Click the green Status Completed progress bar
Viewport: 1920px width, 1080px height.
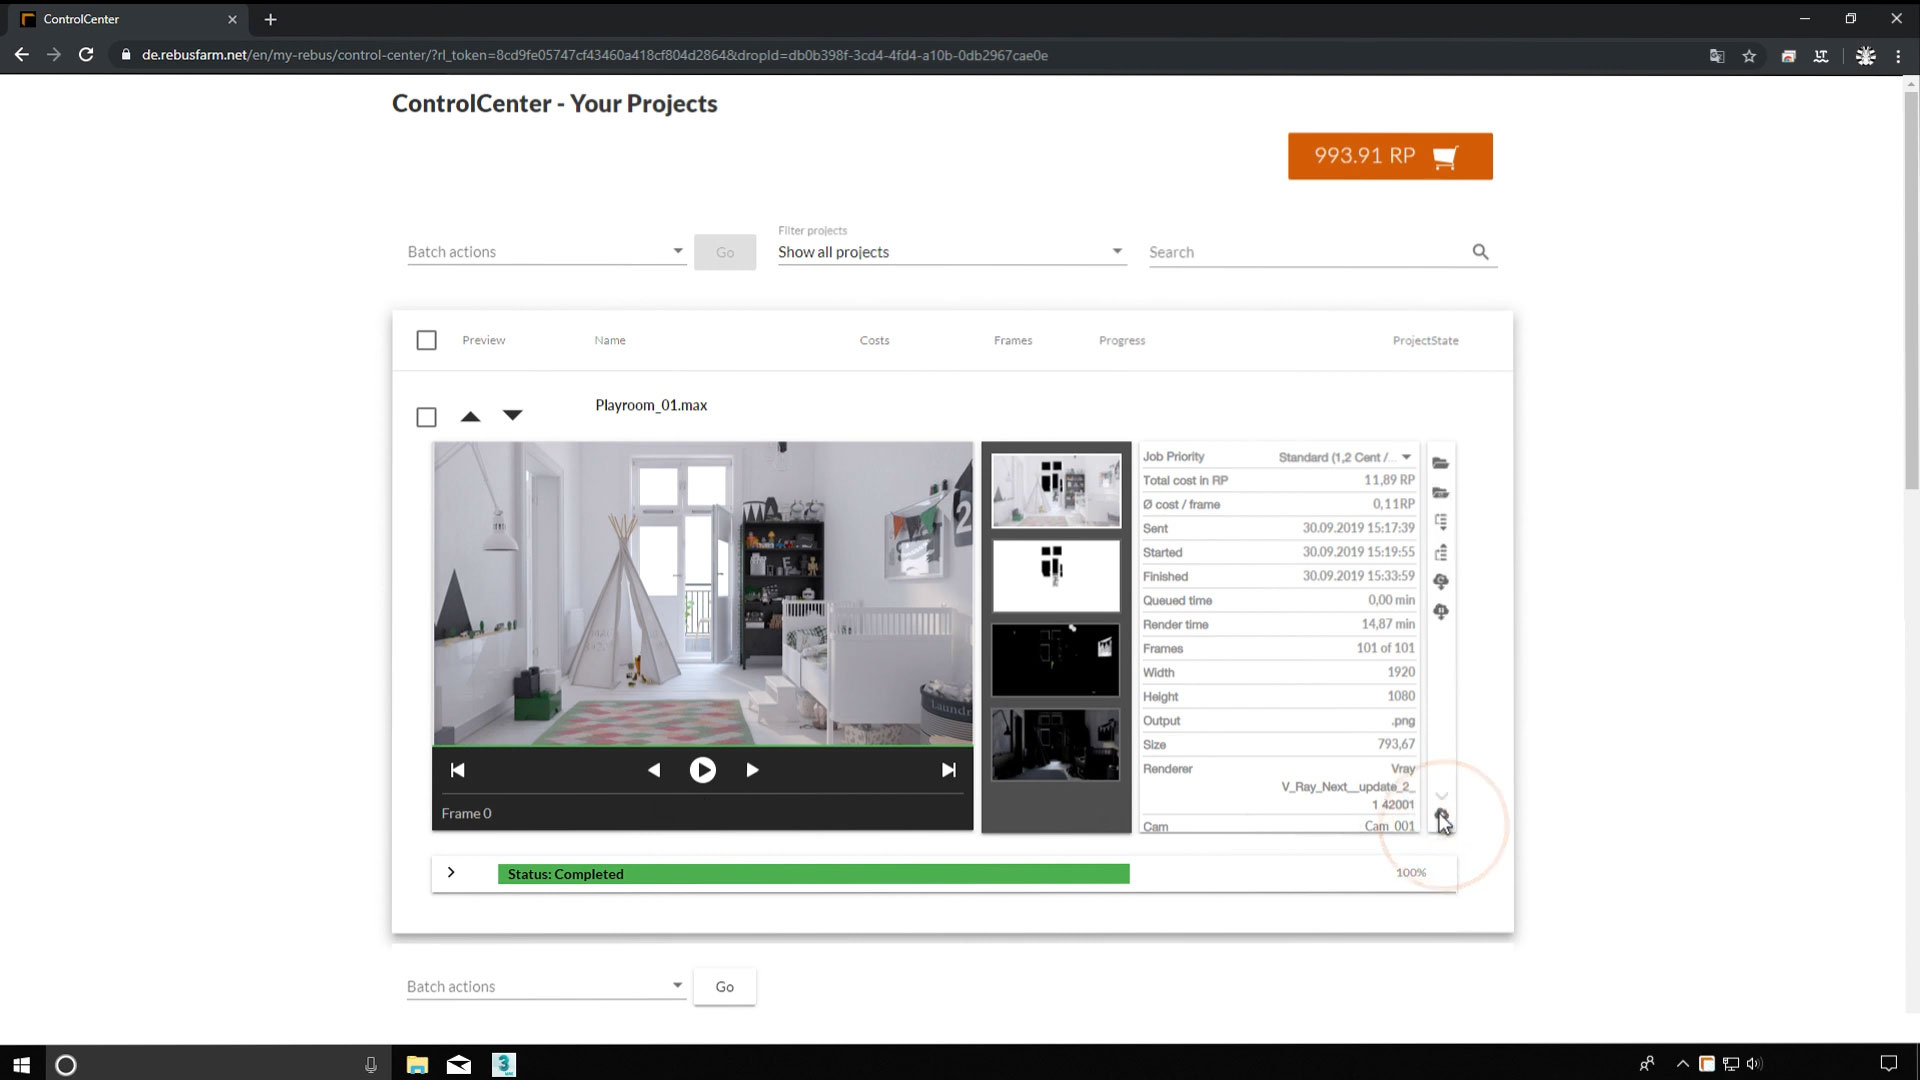[x=812, y=873]
